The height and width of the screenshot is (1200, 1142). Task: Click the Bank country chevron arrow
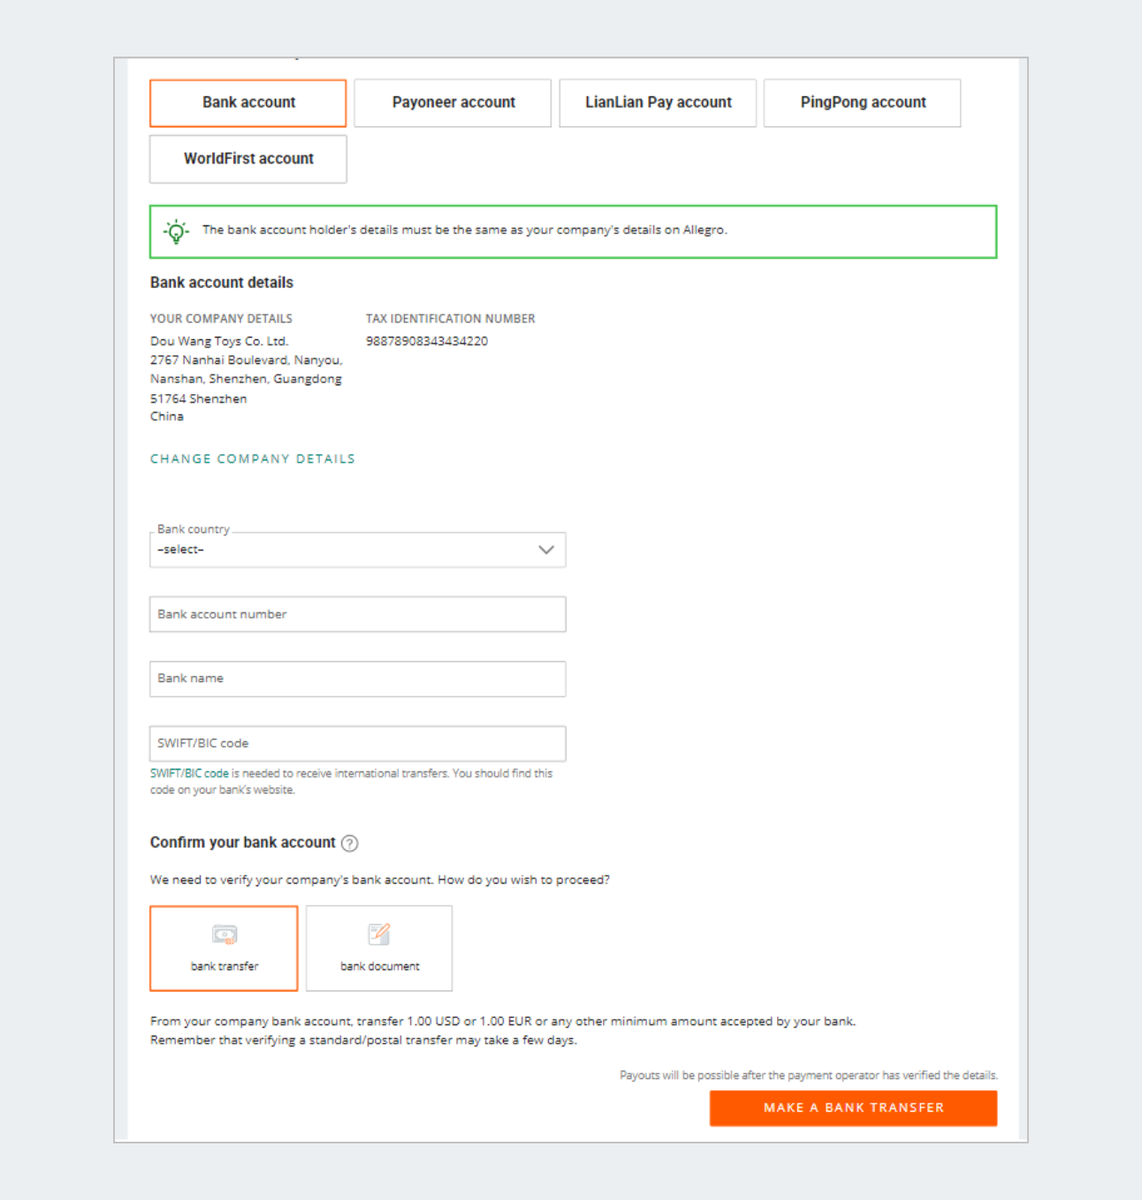(x=546, y=550)
